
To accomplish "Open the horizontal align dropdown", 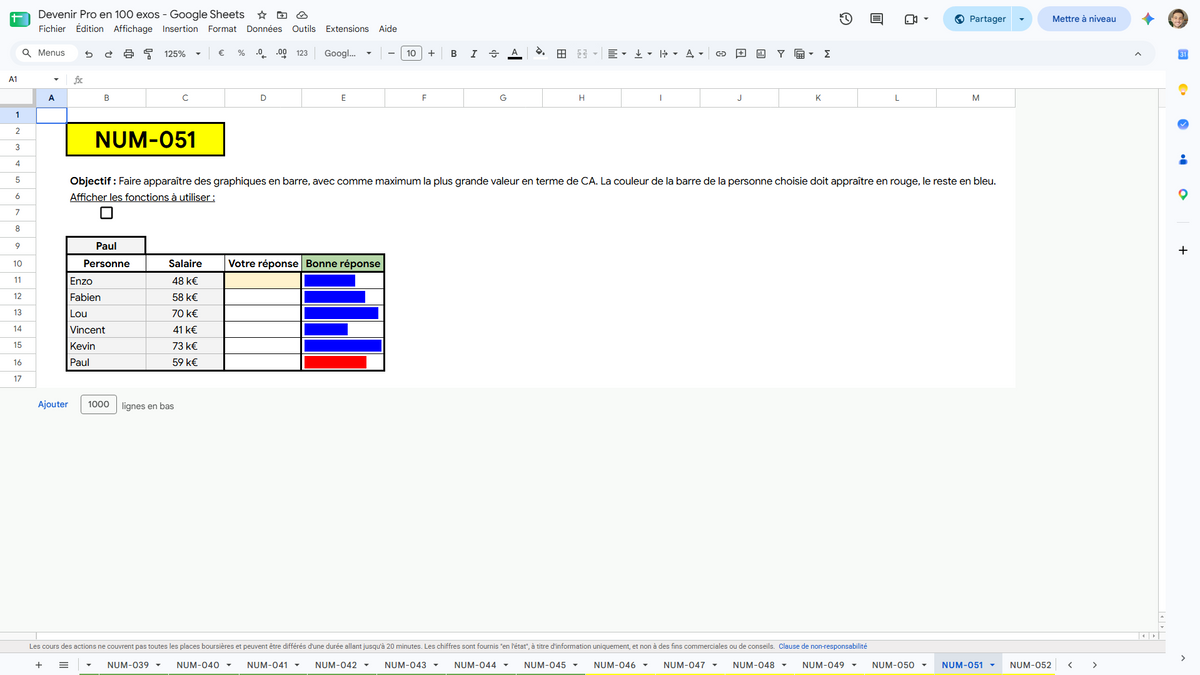I will coord(617,54).
